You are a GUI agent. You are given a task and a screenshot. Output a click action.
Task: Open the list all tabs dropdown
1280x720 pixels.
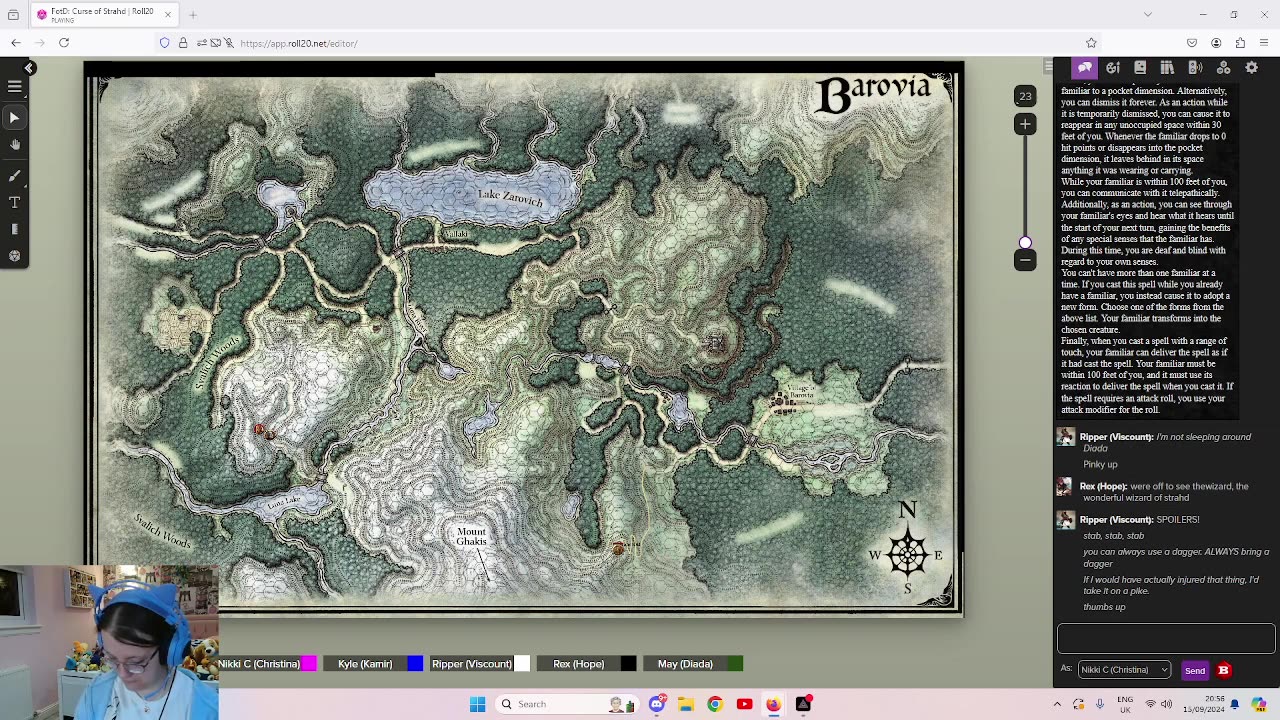(x=1147, y=15)
